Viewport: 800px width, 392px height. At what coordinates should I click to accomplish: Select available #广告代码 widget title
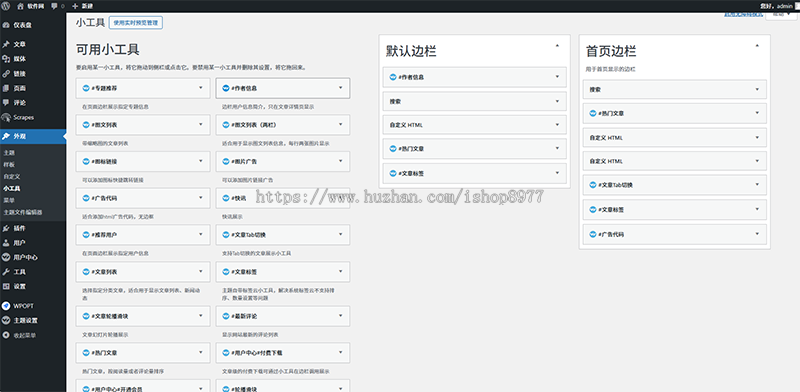point(104,198)
